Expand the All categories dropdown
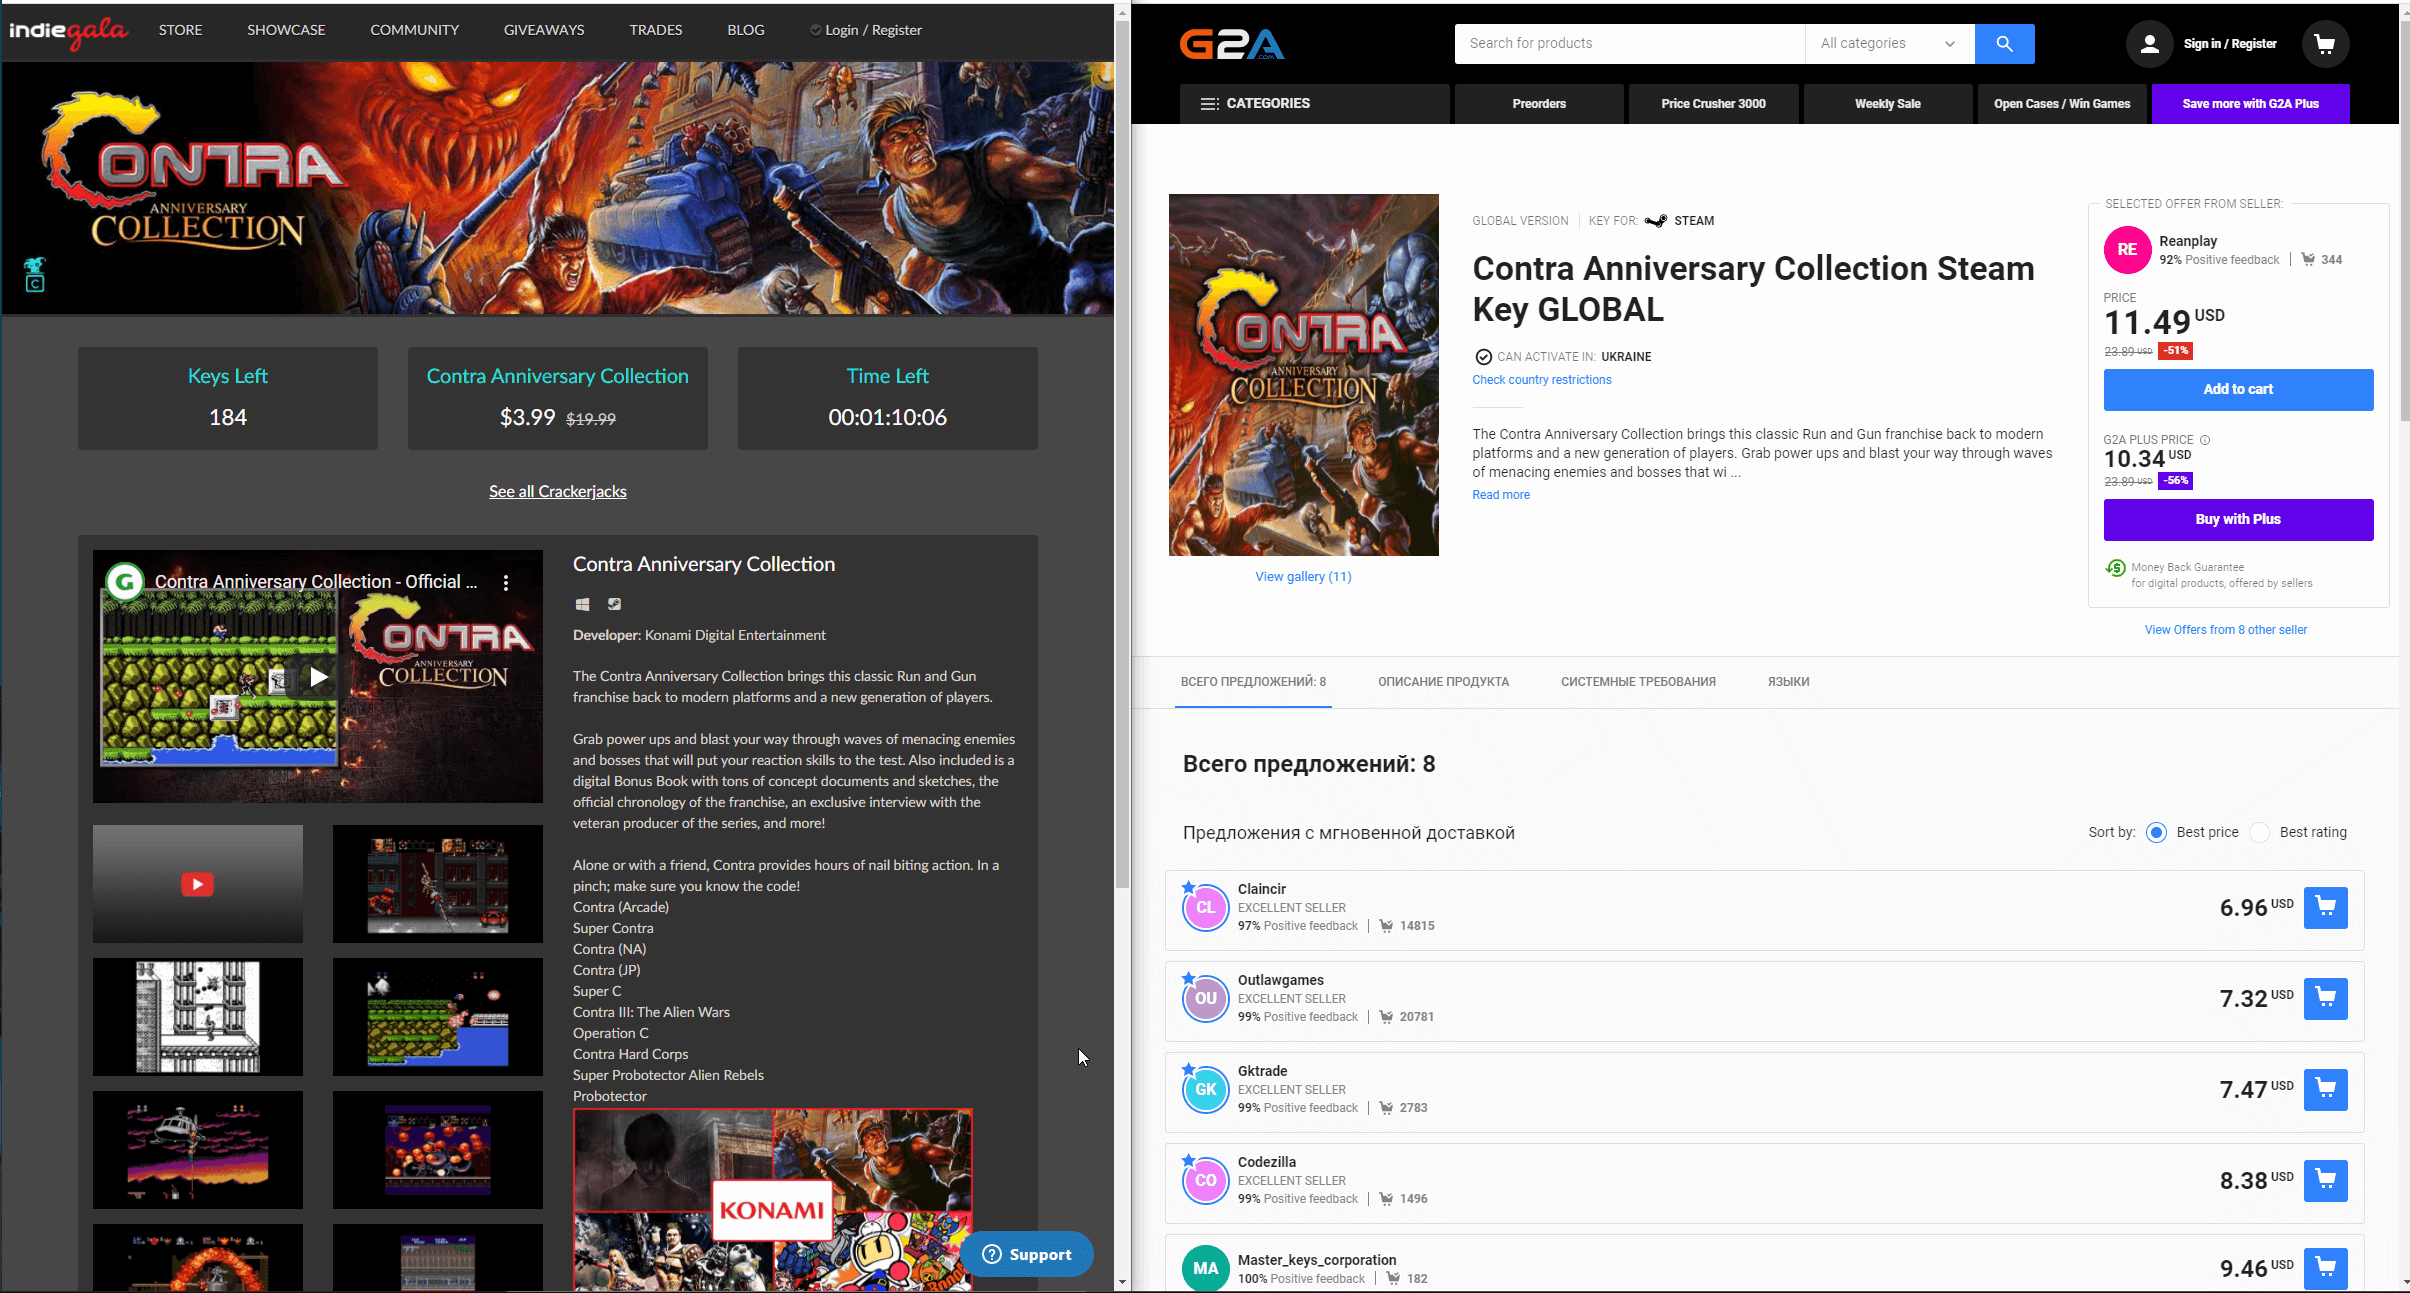The width and height of the screenshot is (2410, 1293). point(1889,44)
